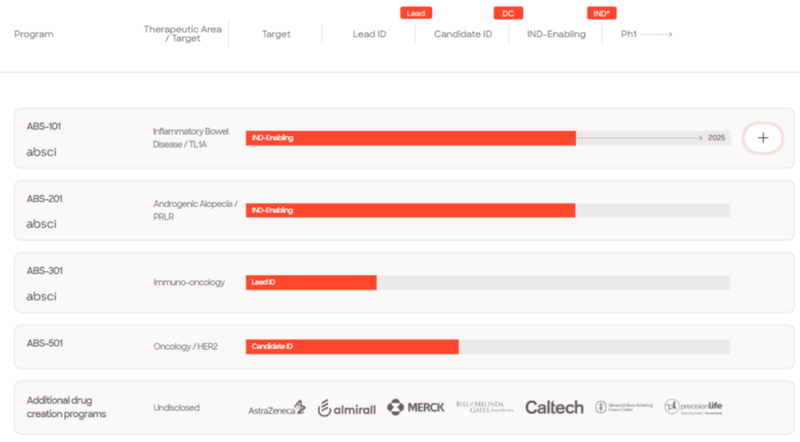The image size is (800, 442).
Task: Open the precisionlife logo
Action: coord(693,407)
